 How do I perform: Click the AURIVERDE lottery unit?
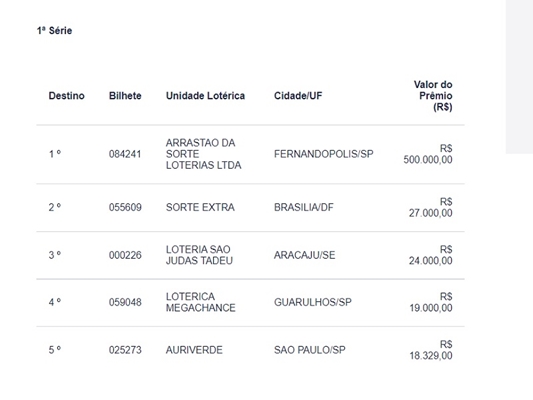194,350
